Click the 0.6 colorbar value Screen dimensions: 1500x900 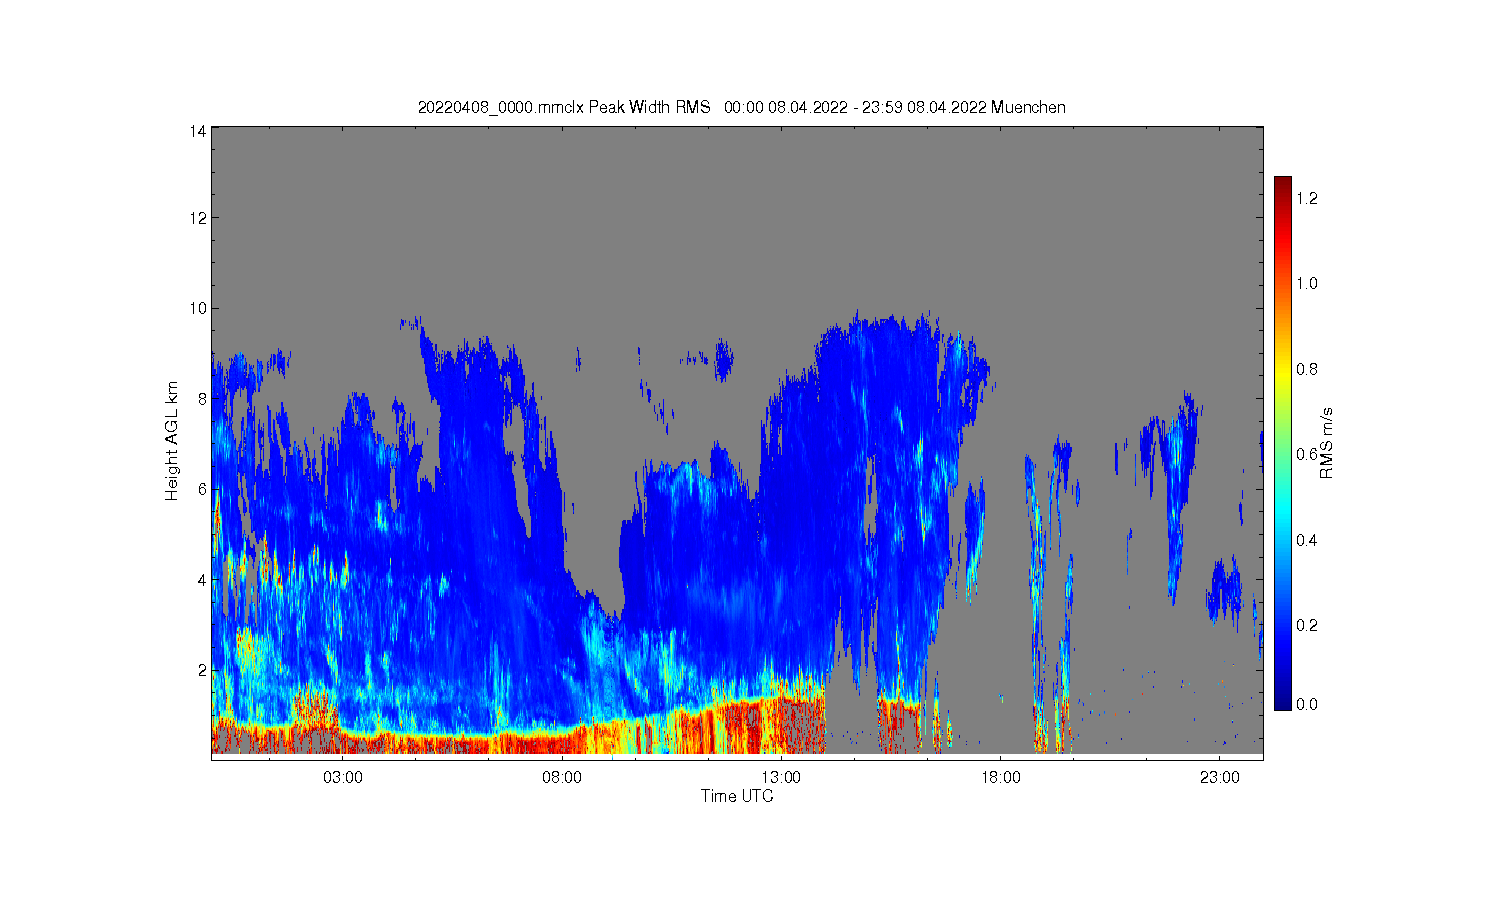coord(1307,454)
